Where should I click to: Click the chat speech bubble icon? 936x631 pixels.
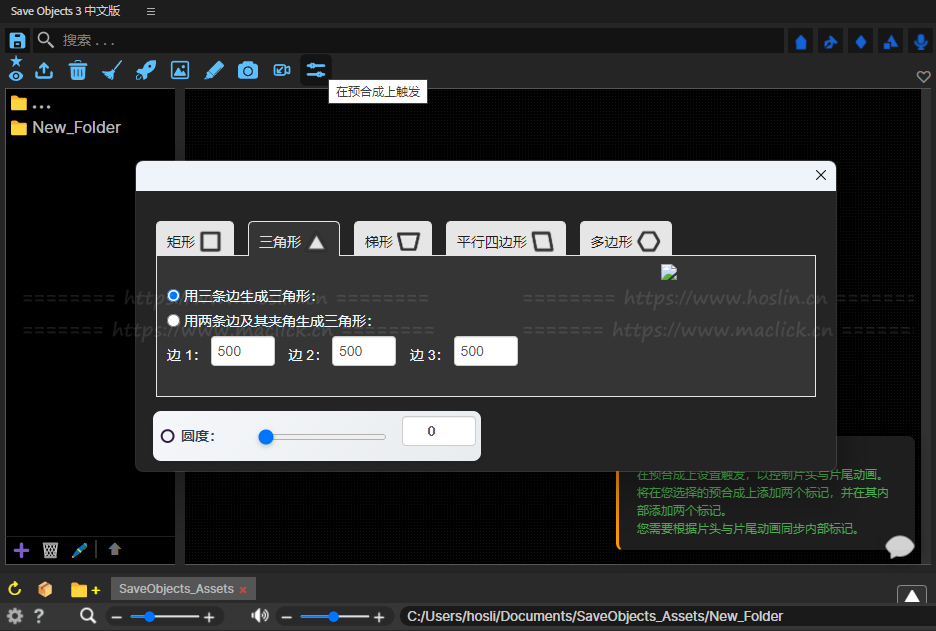point(900,546)
